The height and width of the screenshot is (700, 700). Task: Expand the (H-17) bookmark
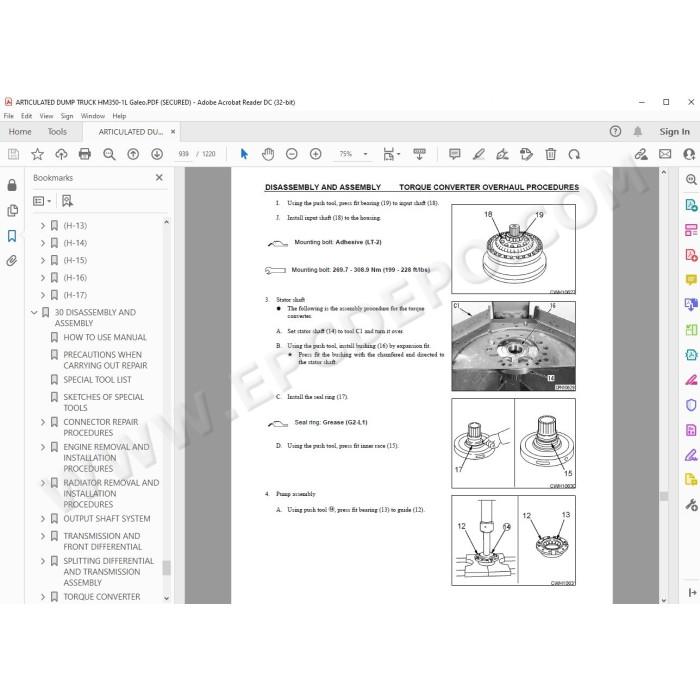43,295
